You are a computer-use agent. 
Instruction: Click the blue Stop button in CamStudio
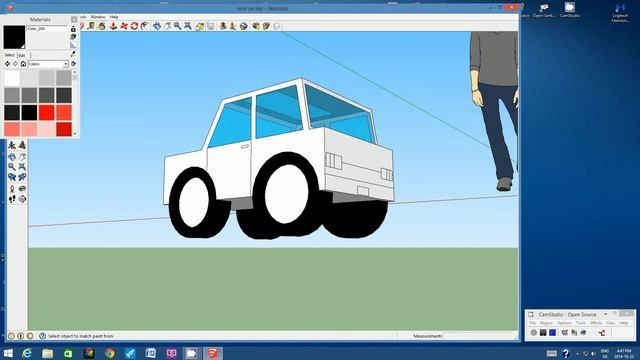click(552, 333)
